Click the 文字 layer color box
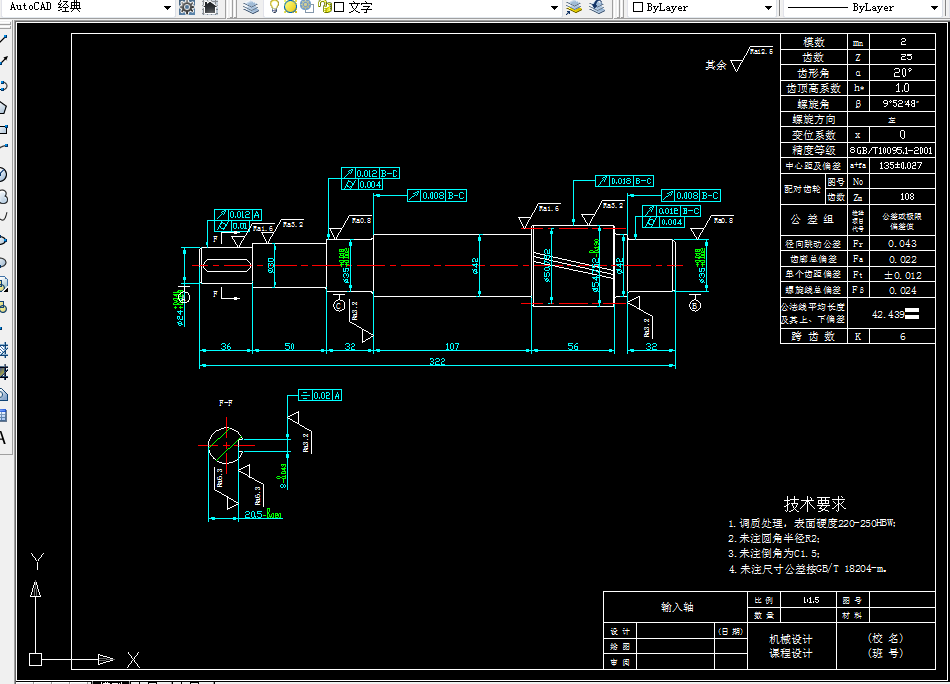The height and width of the screenshot is (684, 950). point(339,7)
